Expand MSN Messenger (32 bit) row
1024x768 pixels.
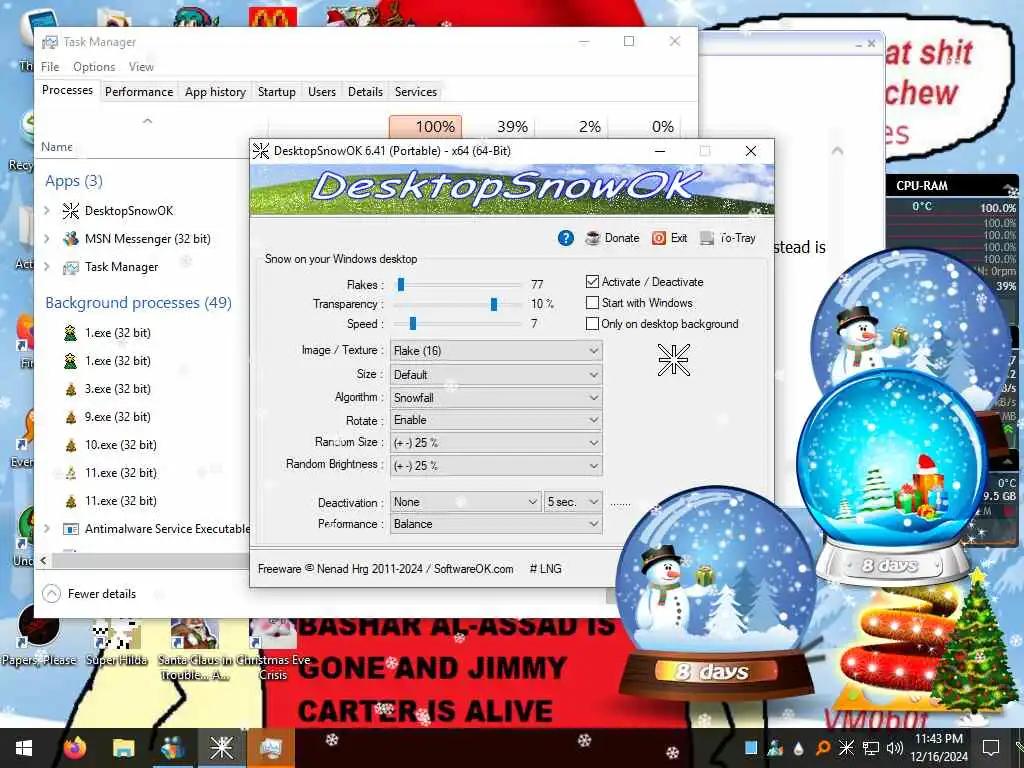tap(46, 238)
